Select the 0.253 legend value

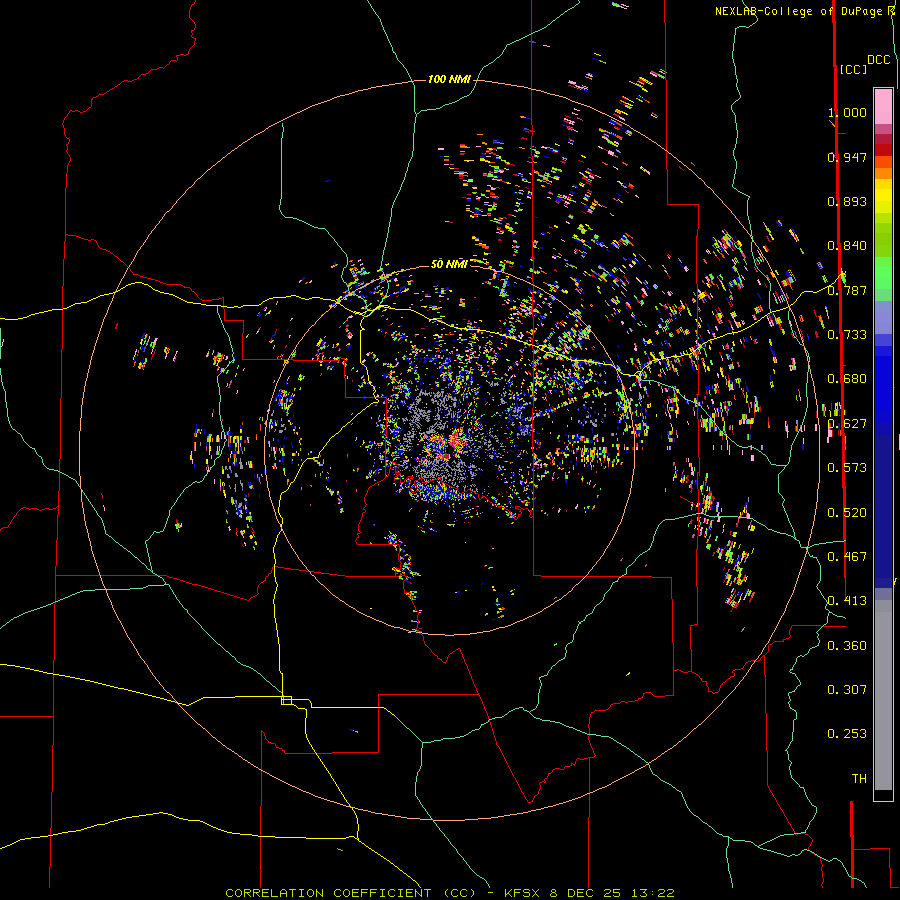847,734
